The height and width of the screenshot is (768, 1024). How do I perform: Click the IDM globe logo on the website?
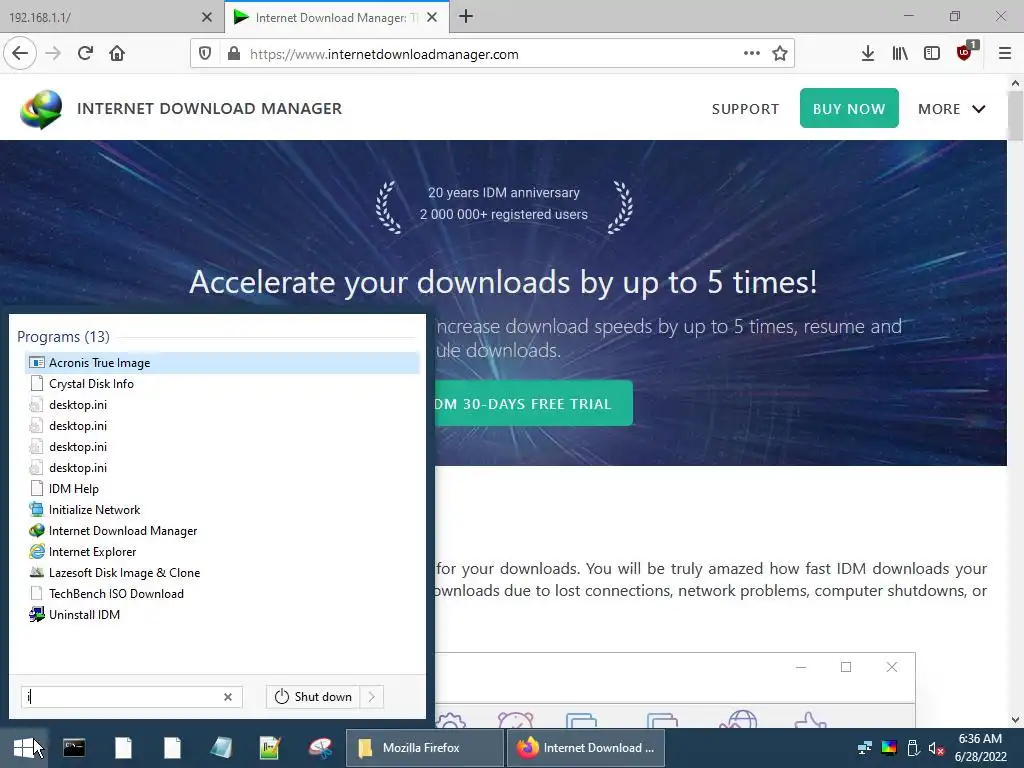(x=41, y=109)
